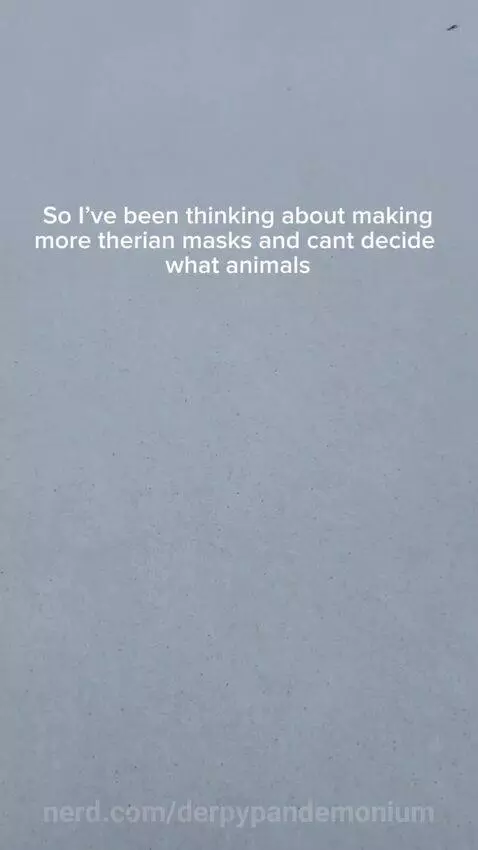This screenshot has height=850, width=478.
Task: Select the word "thinking" in the caption
Action: coord(230,216)
